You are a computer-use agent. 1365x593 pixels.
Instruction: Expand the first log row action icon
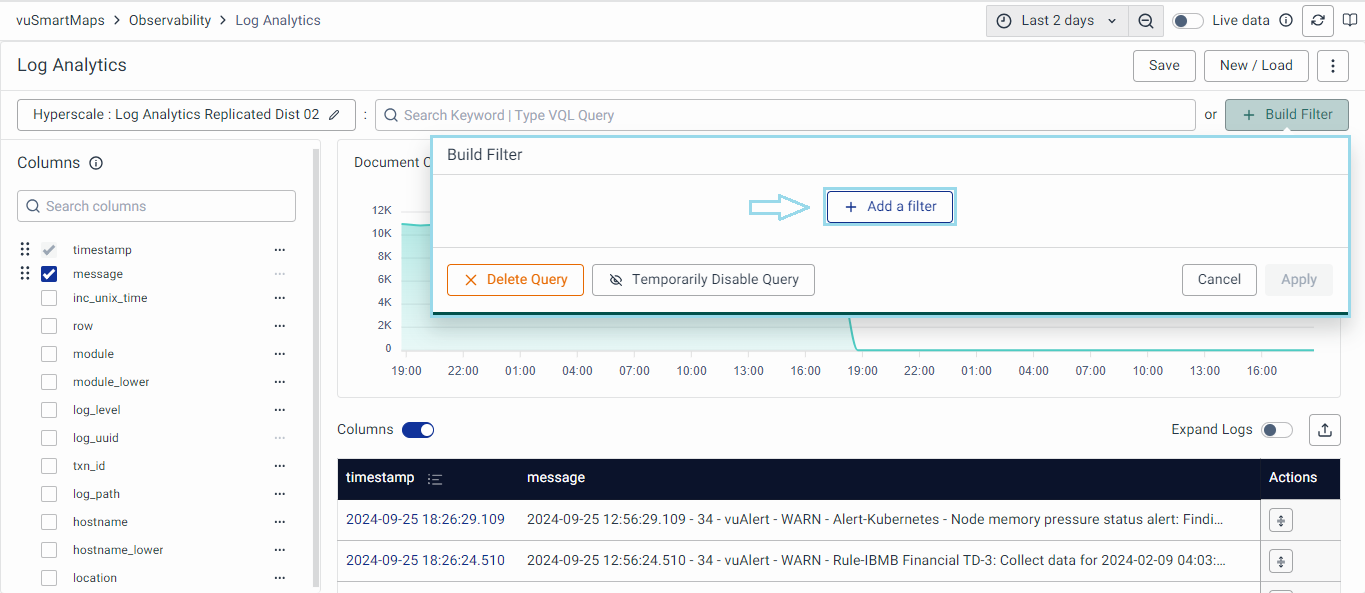(x=1281, y=520)
